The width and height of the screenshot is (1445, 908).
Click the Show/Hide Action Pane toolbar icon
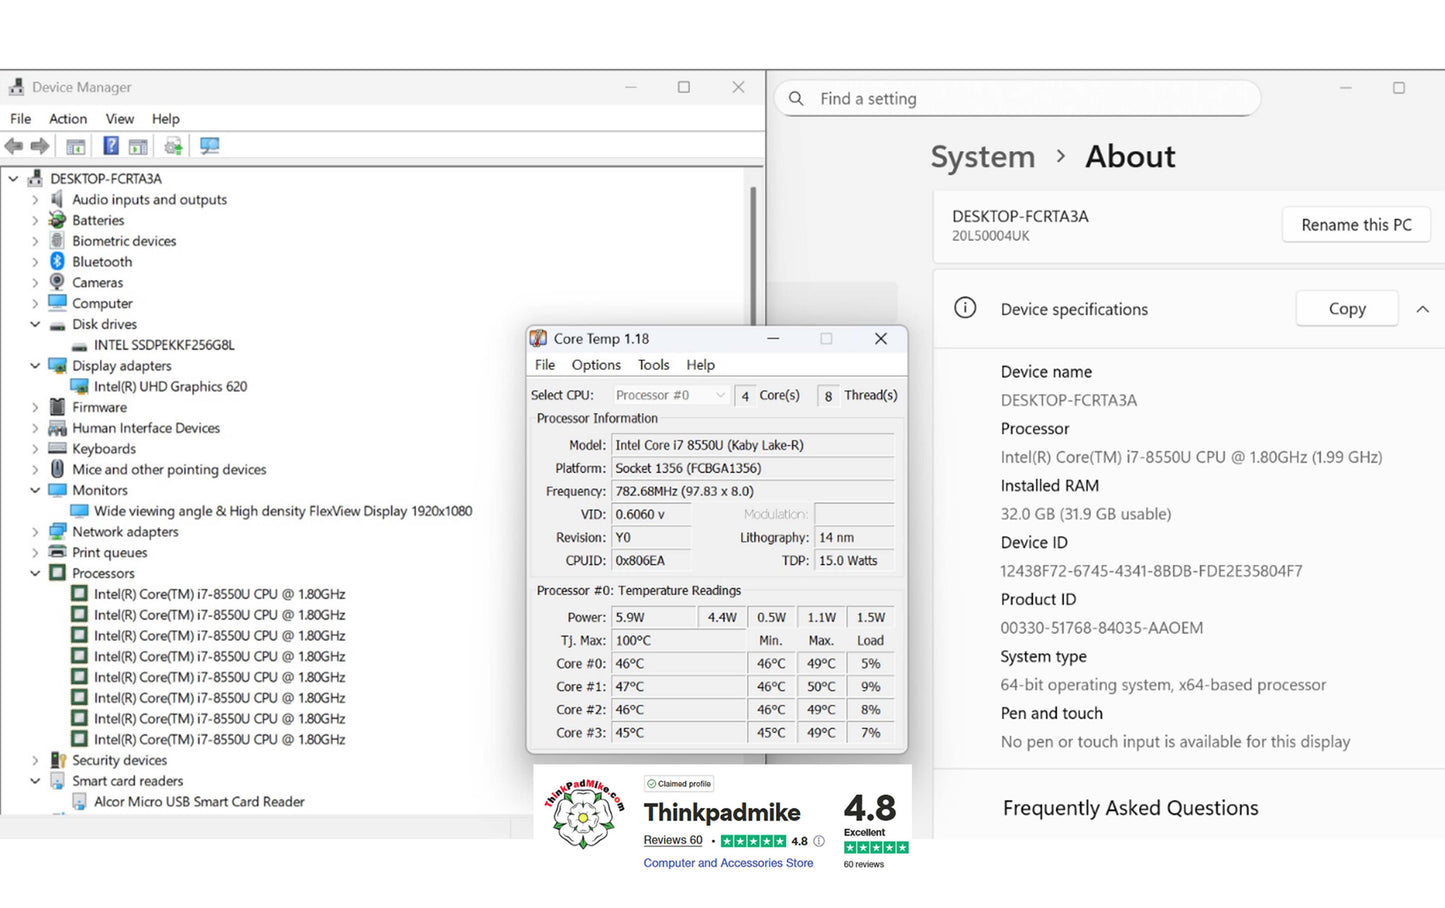click(138, 146)
